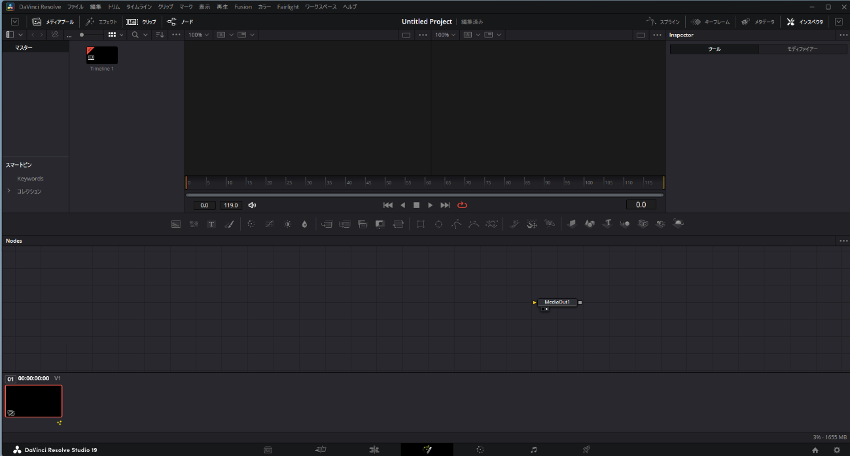Switch to the Fairlight page icon
The height and width of the screenshot is (456, 850).
click(x=534, y=449)
